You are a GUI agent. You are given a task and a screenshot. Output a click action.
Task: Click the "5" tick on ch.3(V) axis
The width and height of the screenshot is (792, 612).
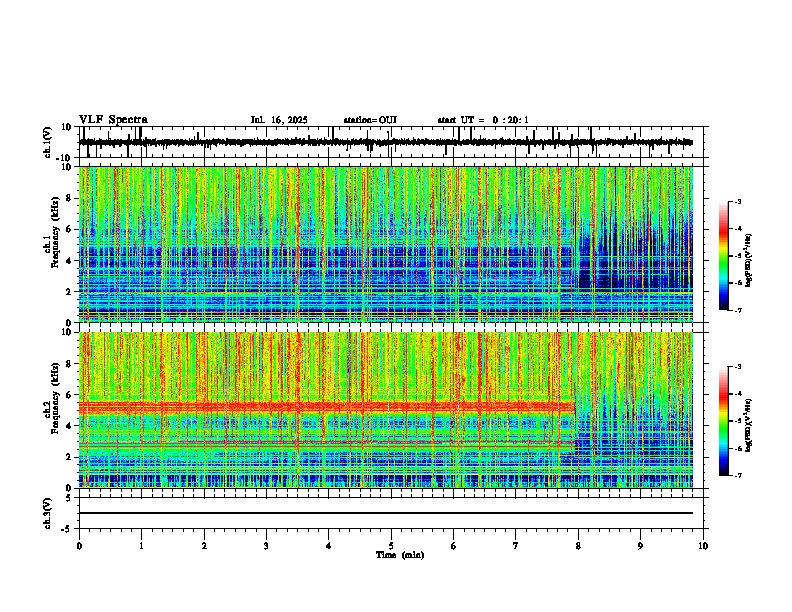70,498
